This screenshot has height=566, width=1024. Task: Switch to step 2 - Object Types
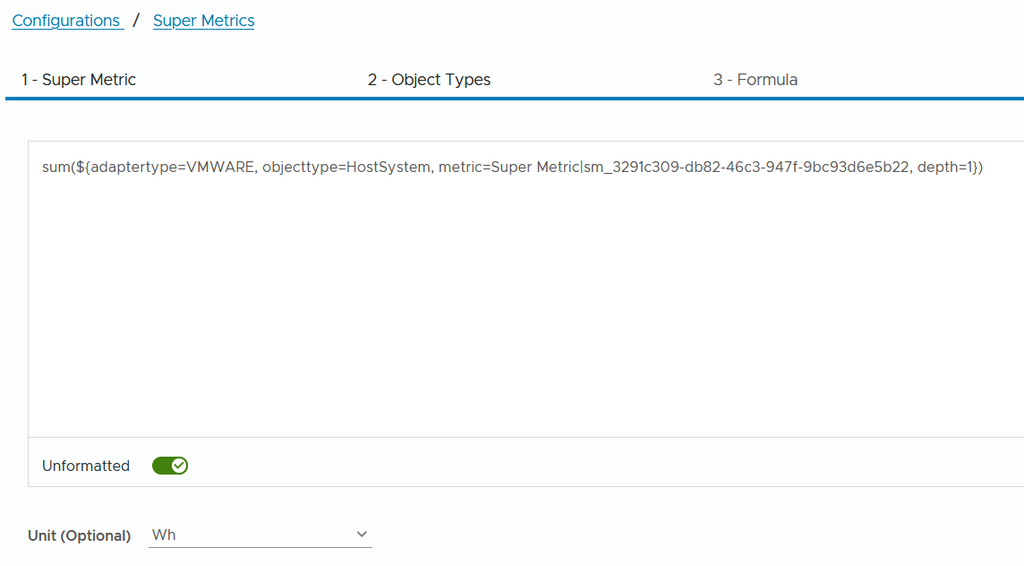[x=428, y=80]
